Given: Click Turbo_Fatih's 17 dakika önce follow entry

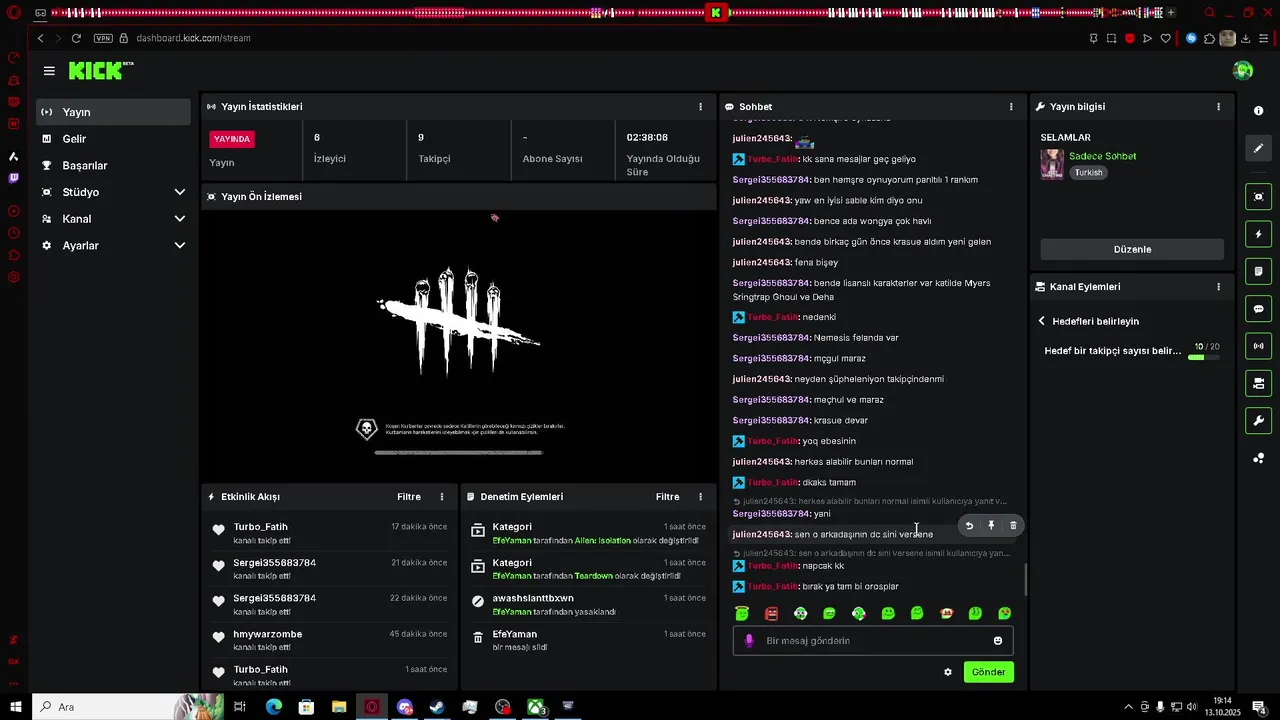Looking at the screenshot, I should [328, 533].
